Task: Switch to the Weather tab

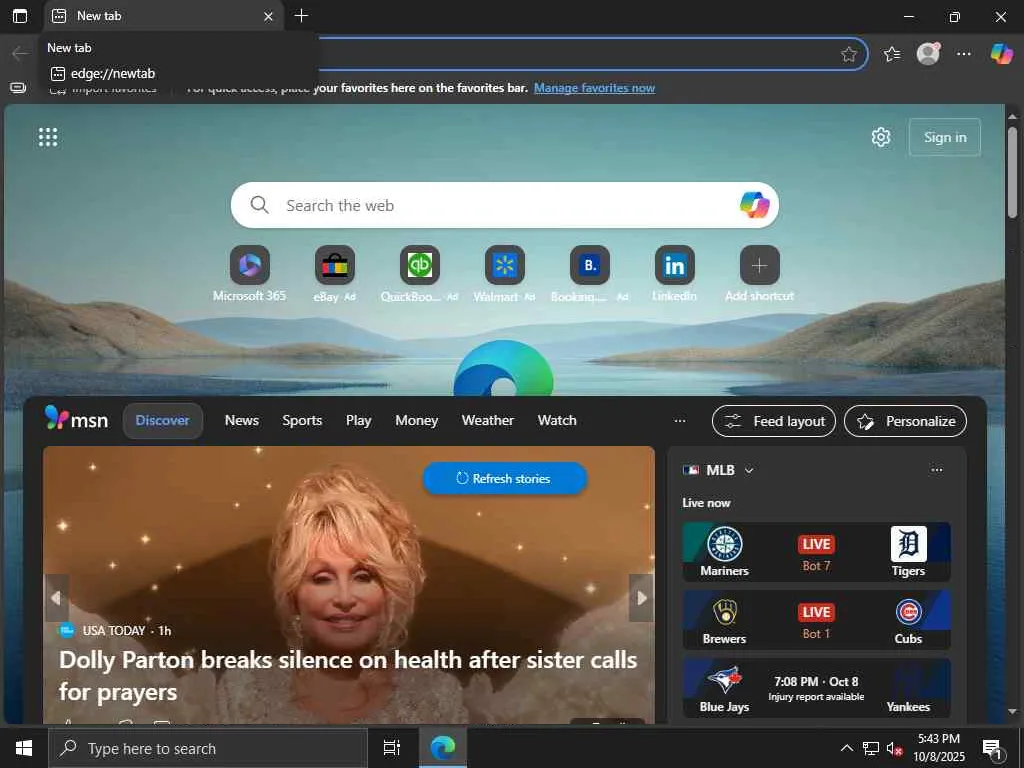Action: 487,421
